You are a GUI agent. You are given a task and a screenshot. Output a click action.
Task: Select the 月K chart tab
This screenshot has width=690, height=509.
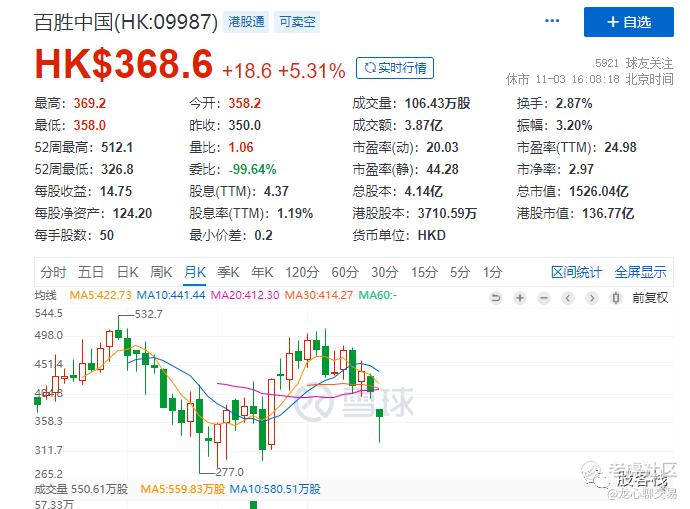195,272
